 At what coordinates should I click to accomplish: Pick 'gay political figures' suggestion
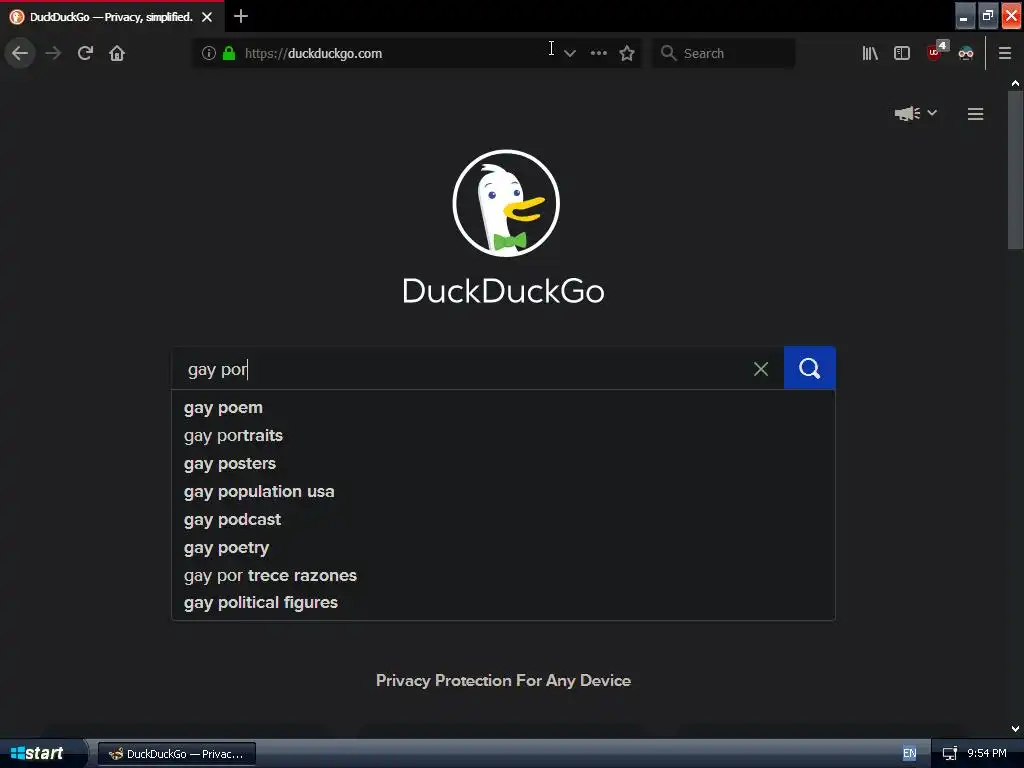(503, 603)
